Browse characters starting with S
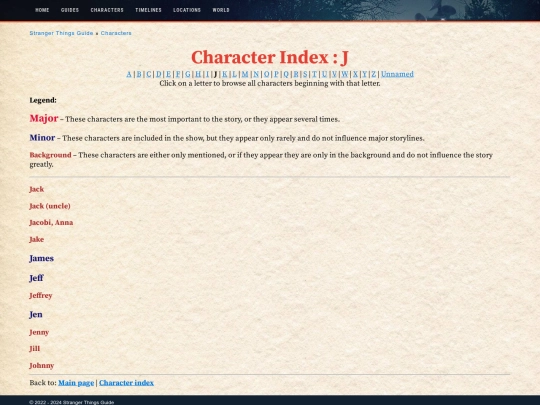 coord(305,74)
